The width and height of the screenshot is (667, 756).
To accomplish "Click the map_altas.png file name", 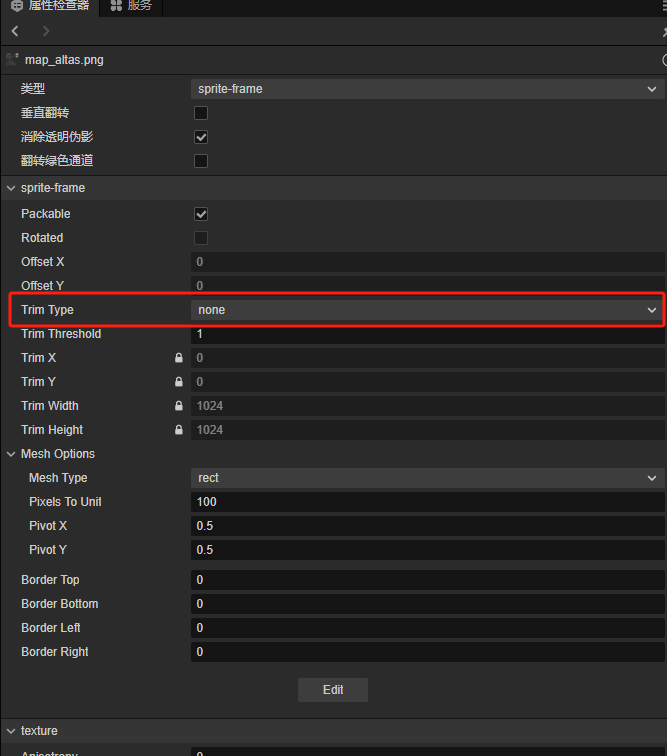I will 64,60.
